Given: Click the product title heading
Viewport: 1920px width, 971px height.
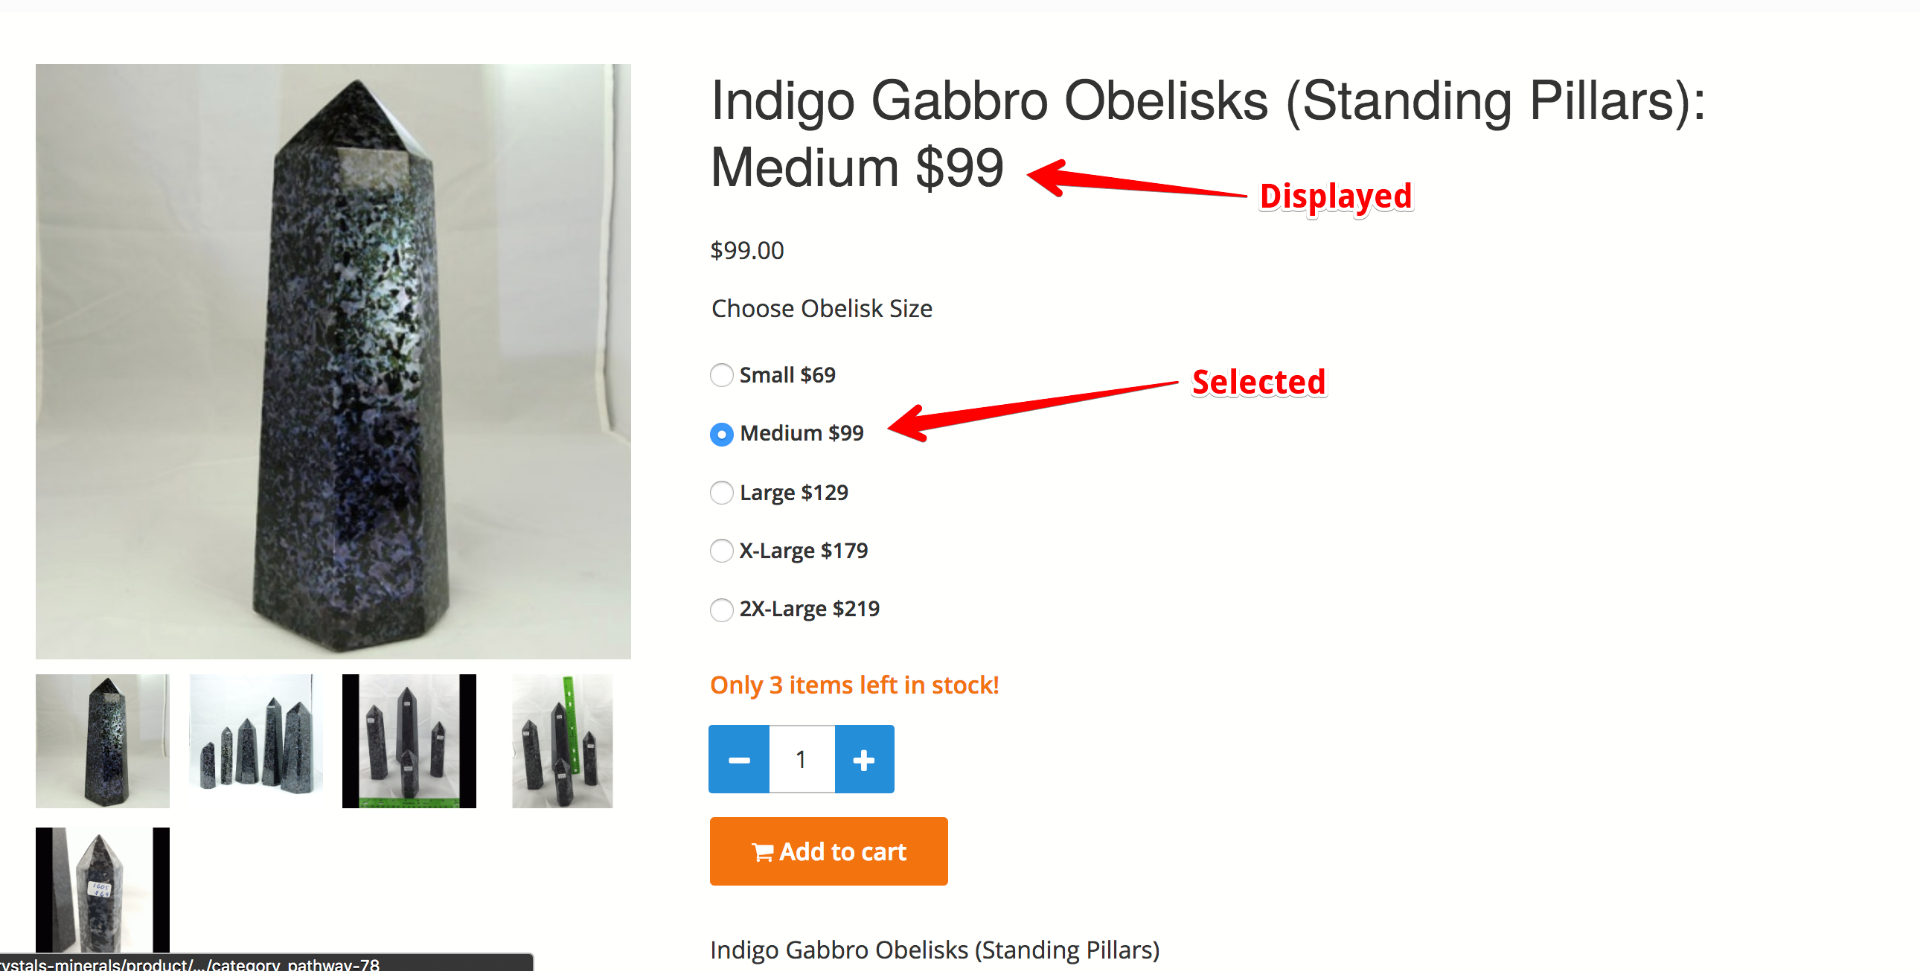Looking at the screenshot, I should tap(1208, 133).
